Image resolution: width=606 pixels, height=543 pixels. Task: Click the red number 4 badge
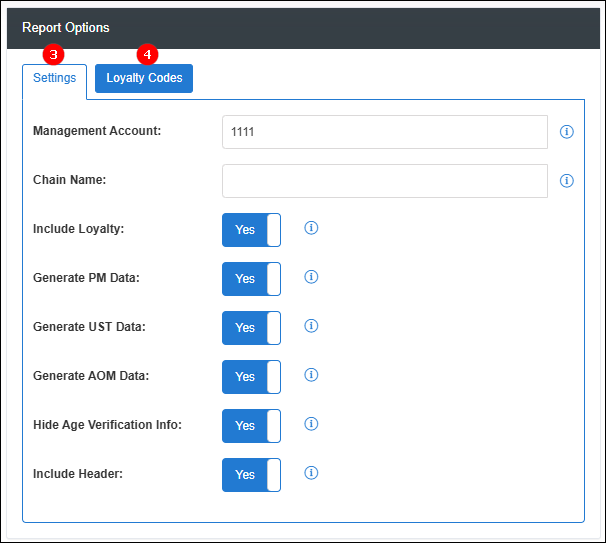147,54
